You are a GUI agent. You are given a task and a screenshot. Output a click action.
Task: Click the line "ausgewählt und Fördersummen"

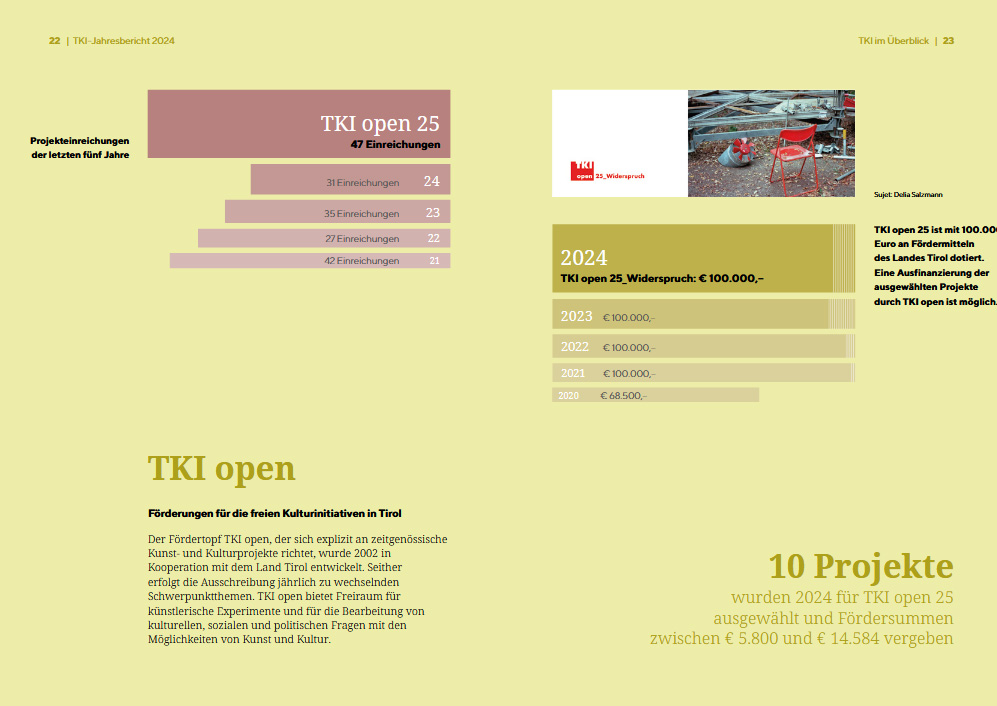833,618
